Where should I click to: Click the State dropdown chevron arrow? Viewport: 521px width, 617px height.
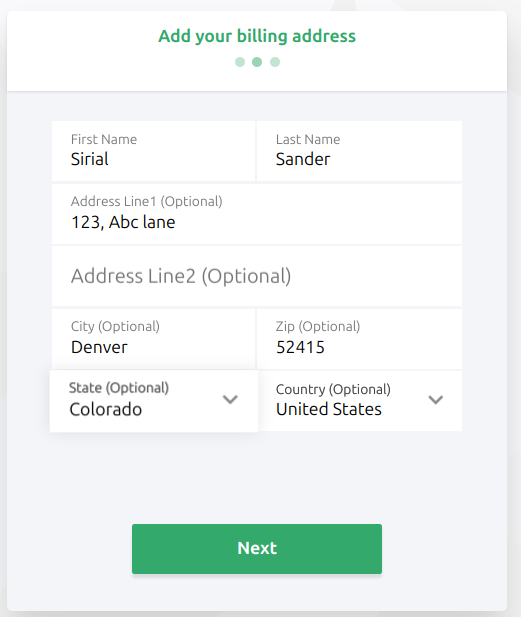point(230,400)
